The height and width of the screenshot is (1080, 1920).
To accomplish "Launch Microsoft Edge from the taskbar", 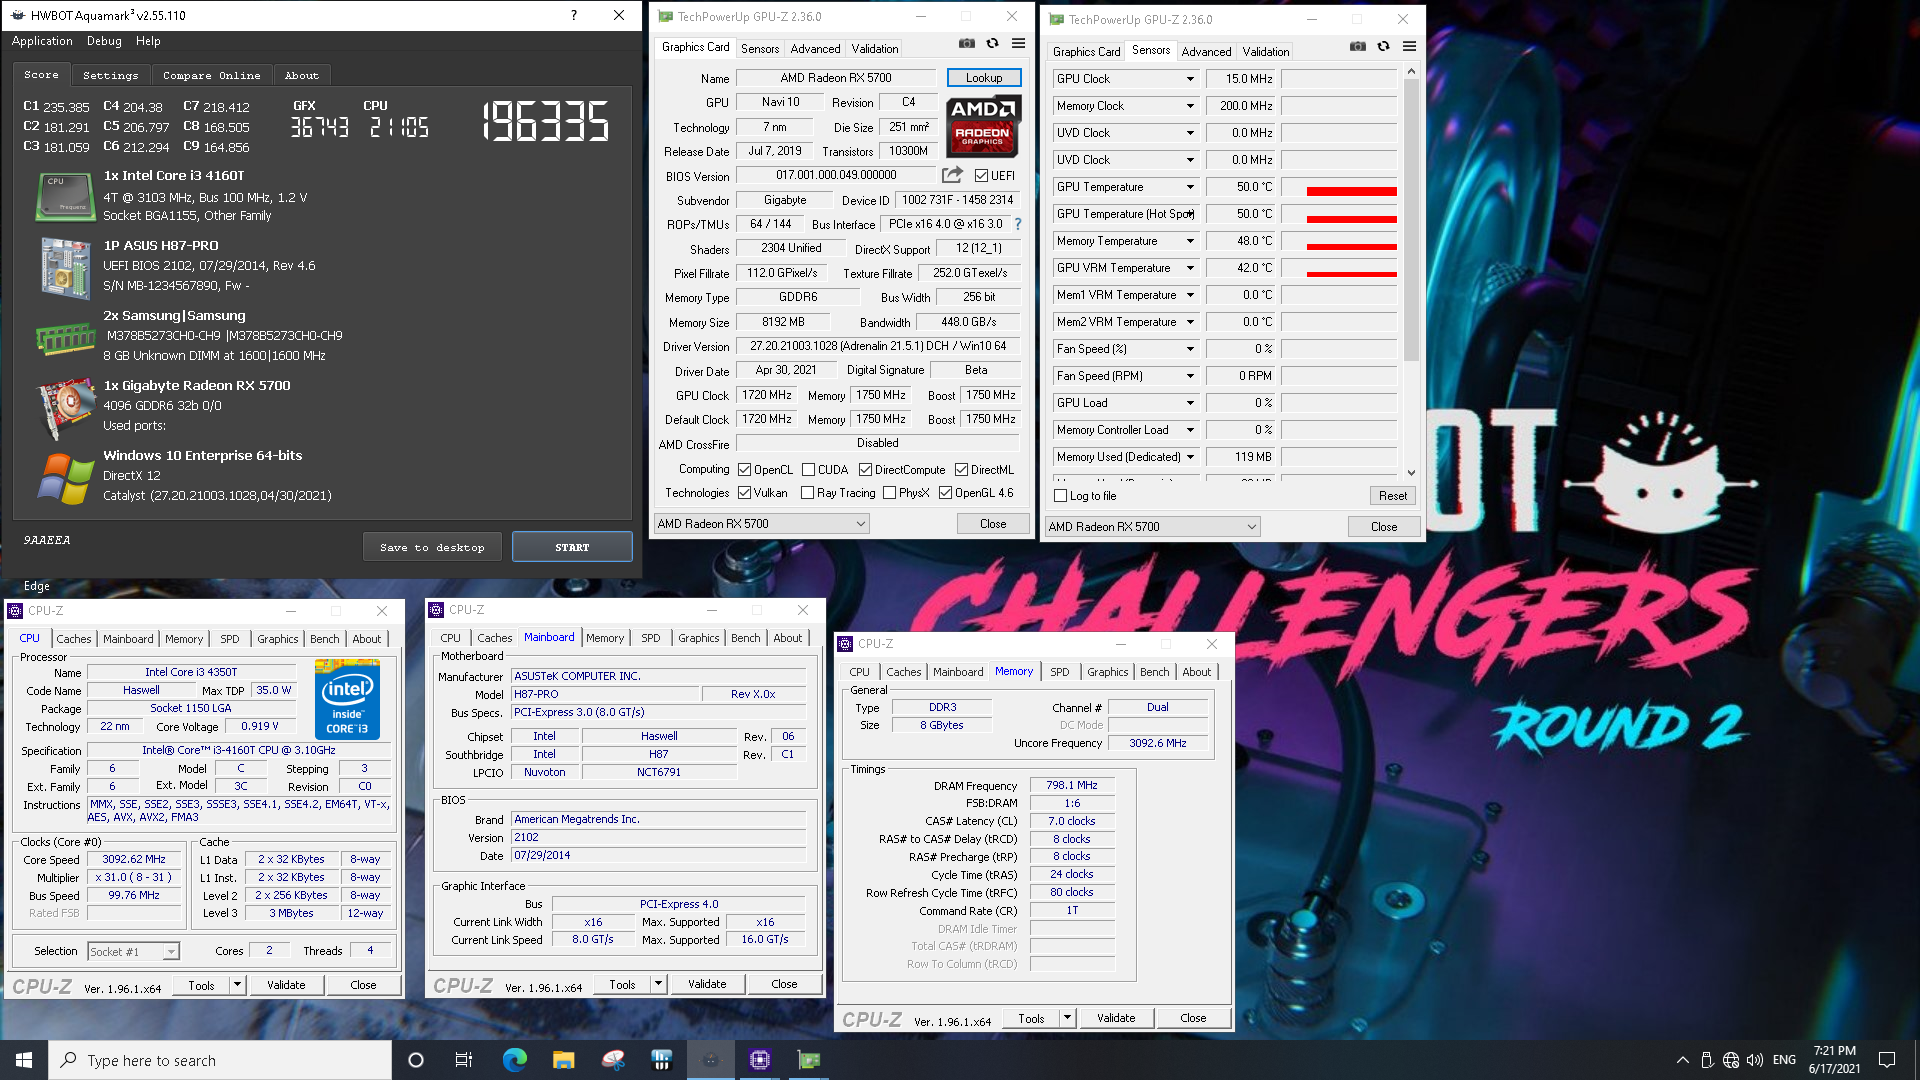I will point(514,1060).
